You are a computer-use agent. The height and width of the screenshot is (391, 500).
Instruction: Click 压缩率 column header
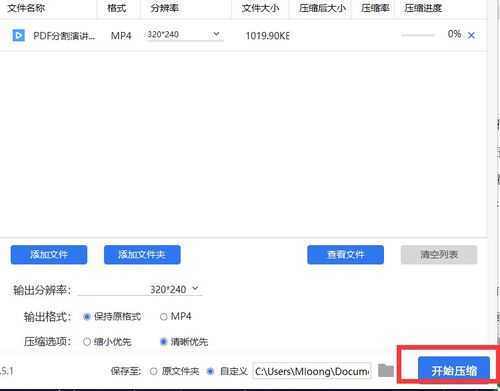(x=375, y=8)
